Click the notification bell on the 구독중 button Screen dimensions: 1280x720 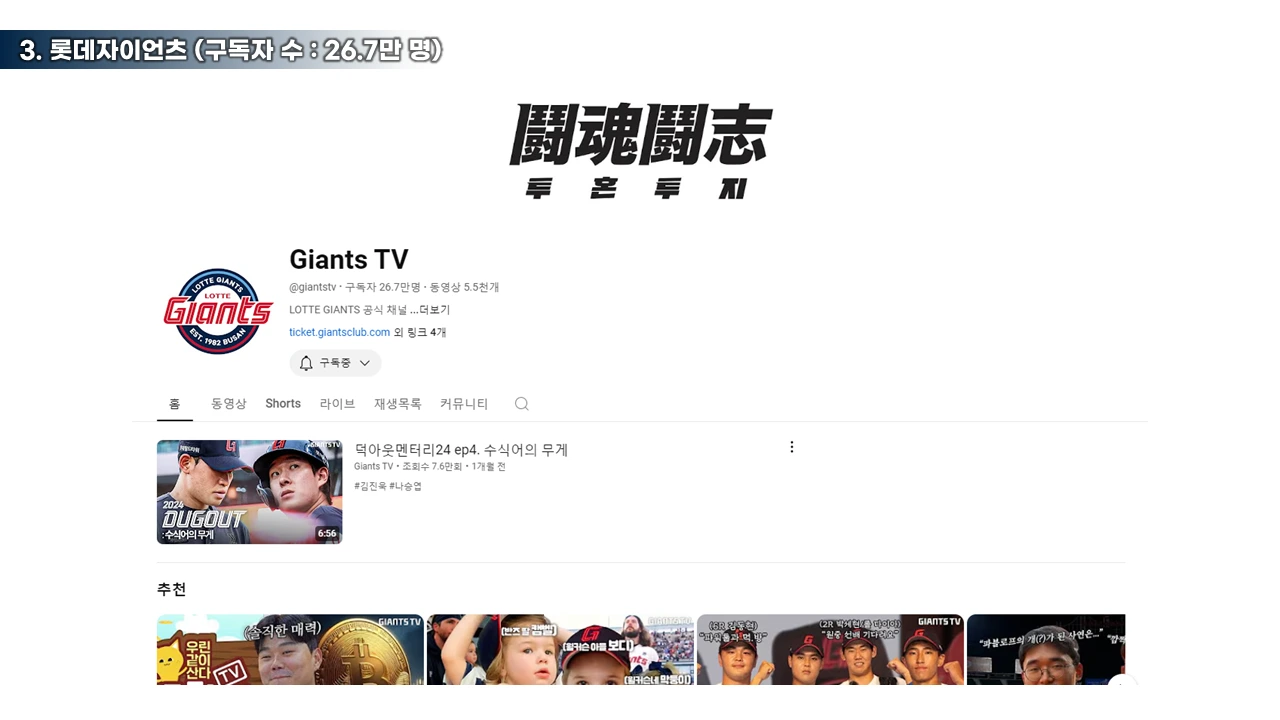pos(306,363)
